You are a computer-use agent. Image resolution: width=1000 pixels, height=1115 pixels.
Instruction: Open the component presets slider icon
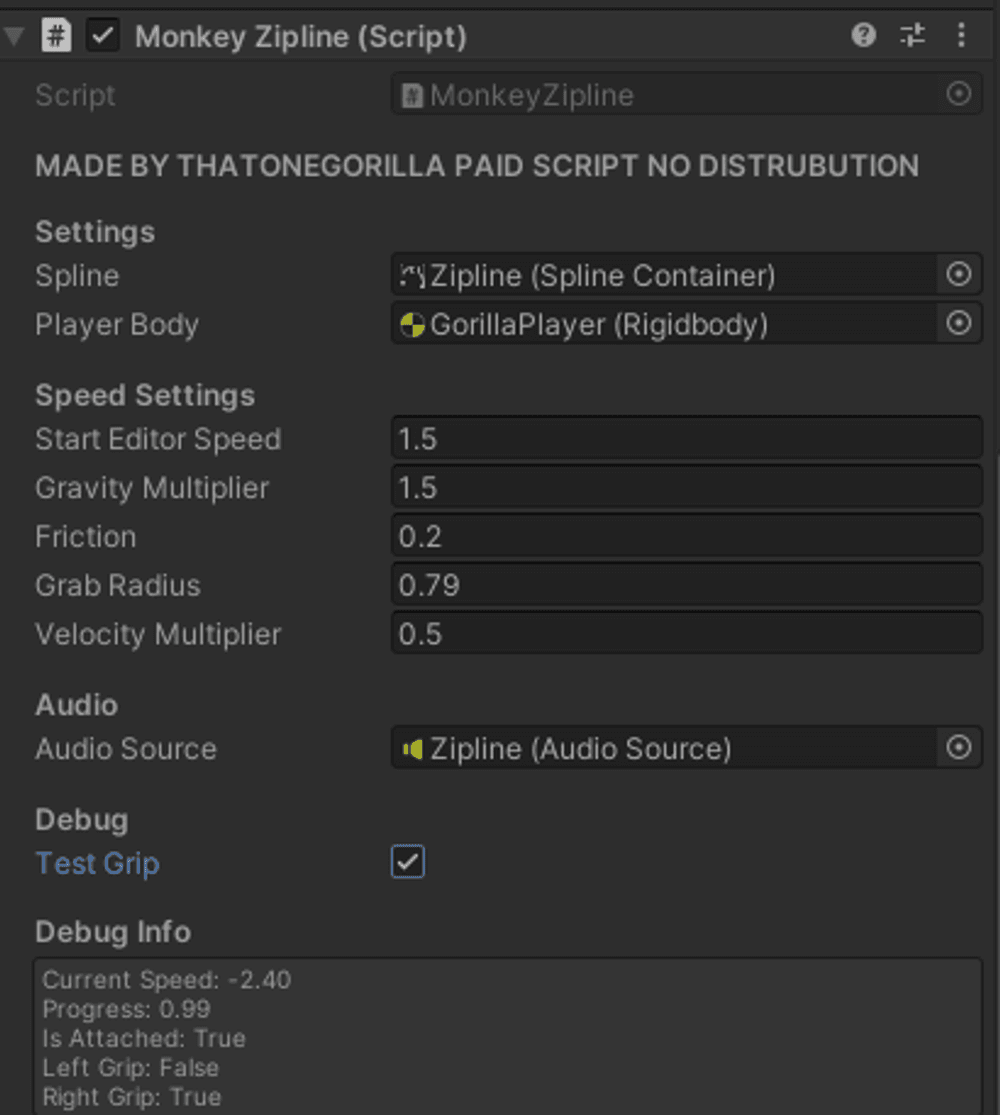[912, 37]
